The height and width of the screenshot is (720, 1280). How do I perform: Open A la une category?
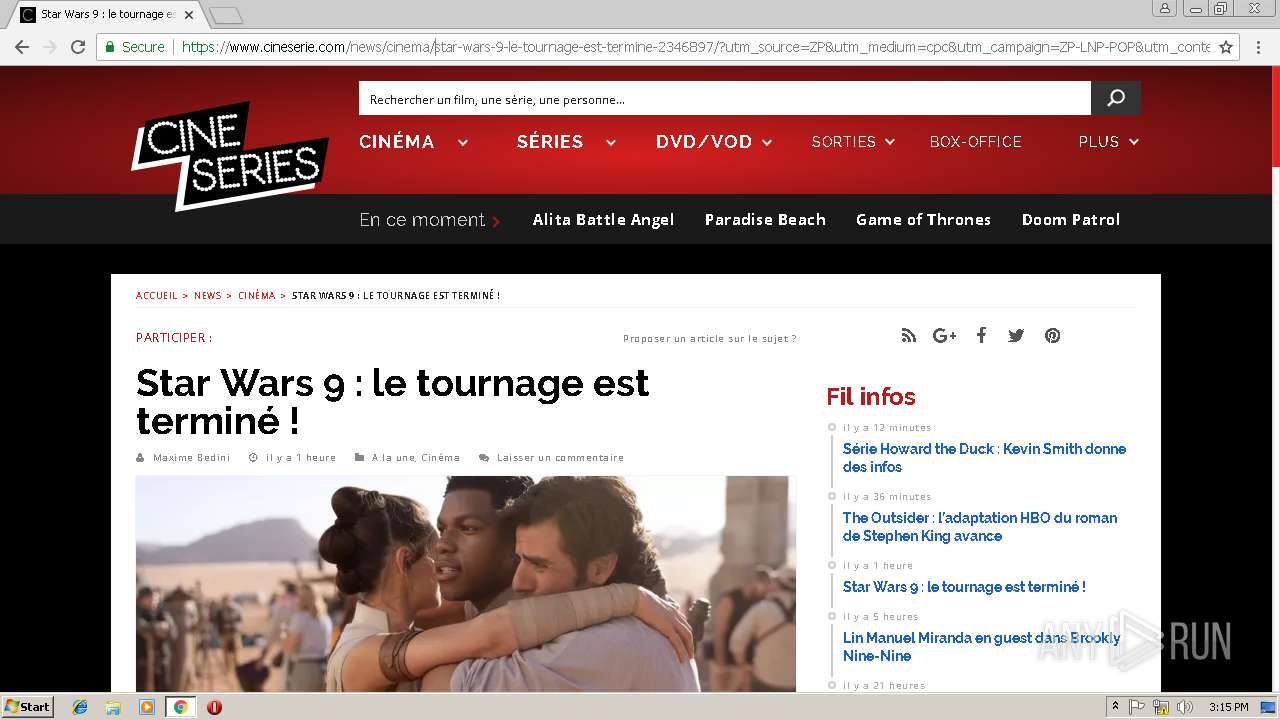tap(393, 458)
